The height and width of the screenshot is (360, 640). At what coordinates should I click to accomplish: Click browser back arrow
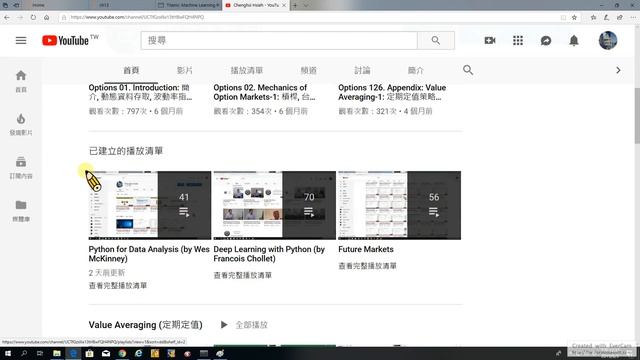click(x=7, y=17)
